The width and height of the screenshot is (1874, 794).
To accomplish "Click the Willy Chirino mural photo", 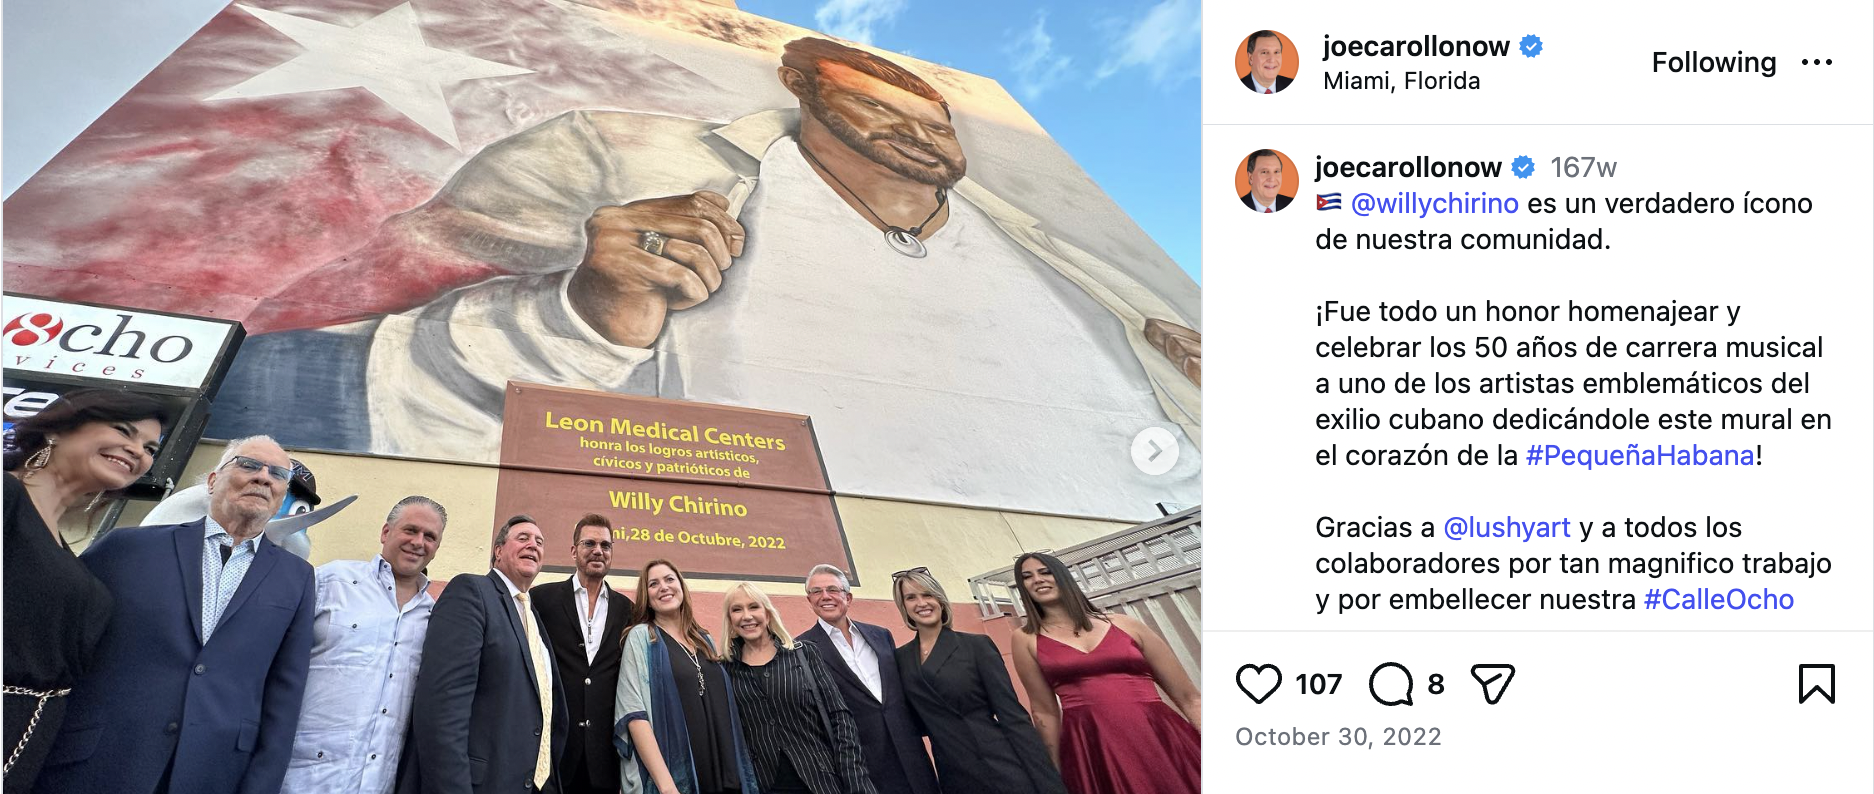I will click(602, 397).
